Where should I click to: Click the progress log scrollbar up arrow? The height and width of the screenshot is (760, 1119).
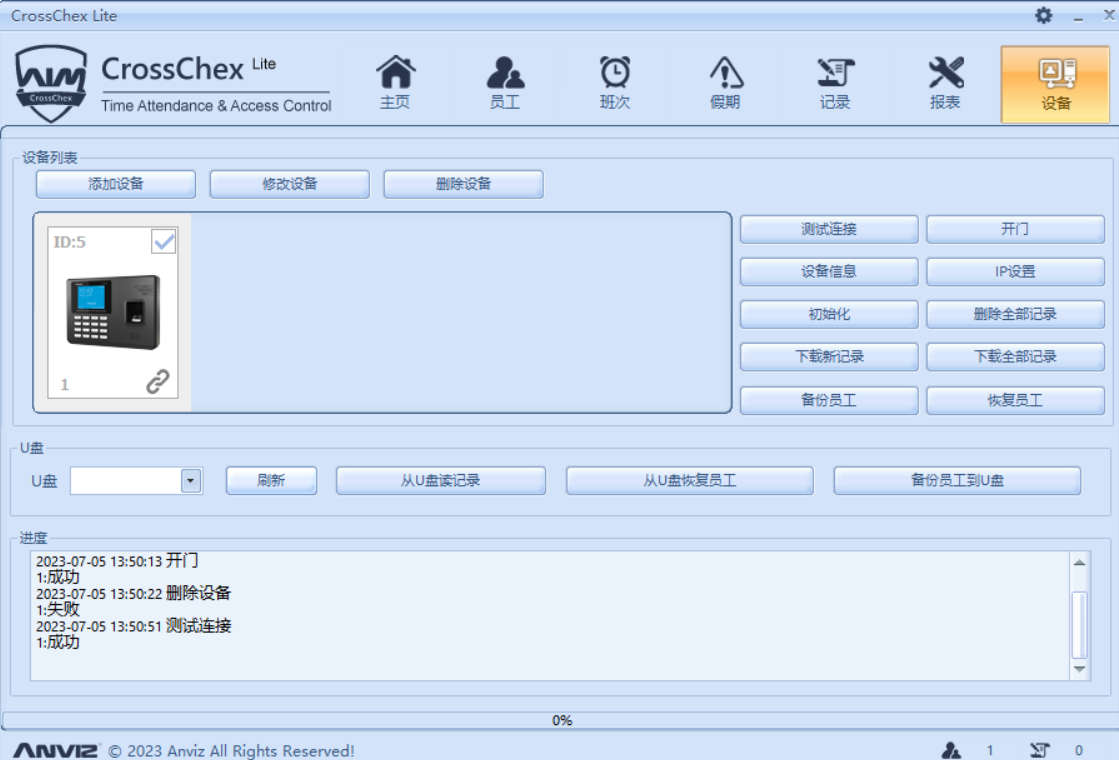1080,562
